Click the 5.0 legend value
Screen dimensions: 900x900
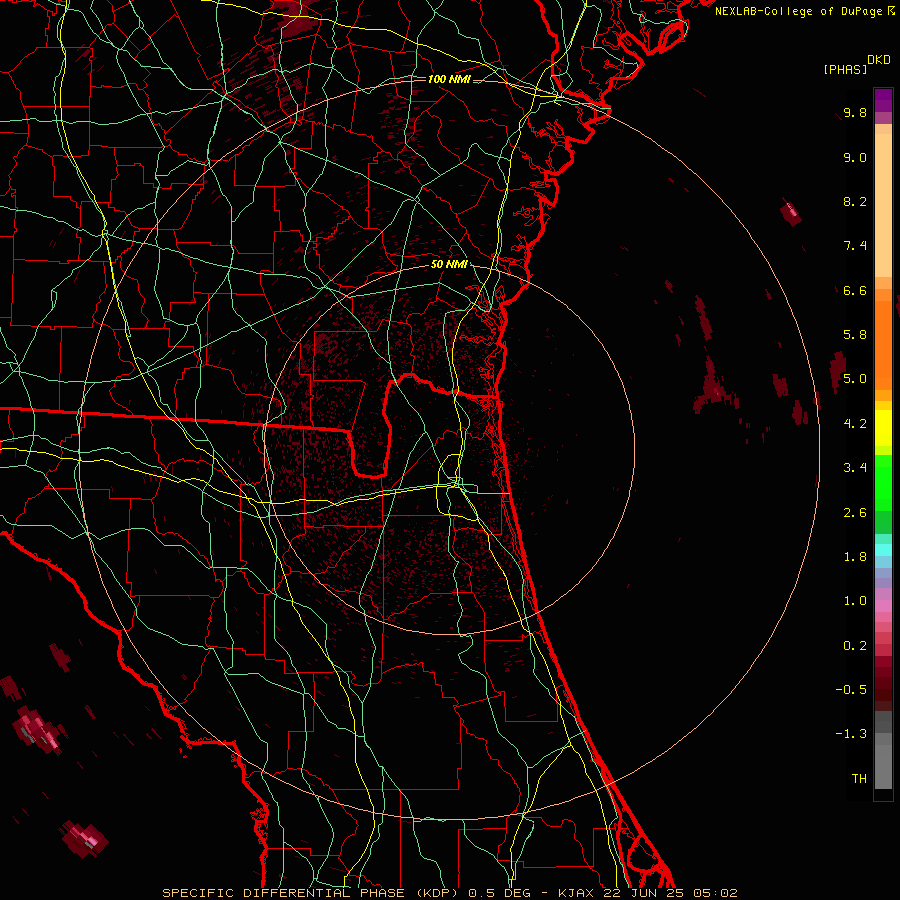point(855,379)
